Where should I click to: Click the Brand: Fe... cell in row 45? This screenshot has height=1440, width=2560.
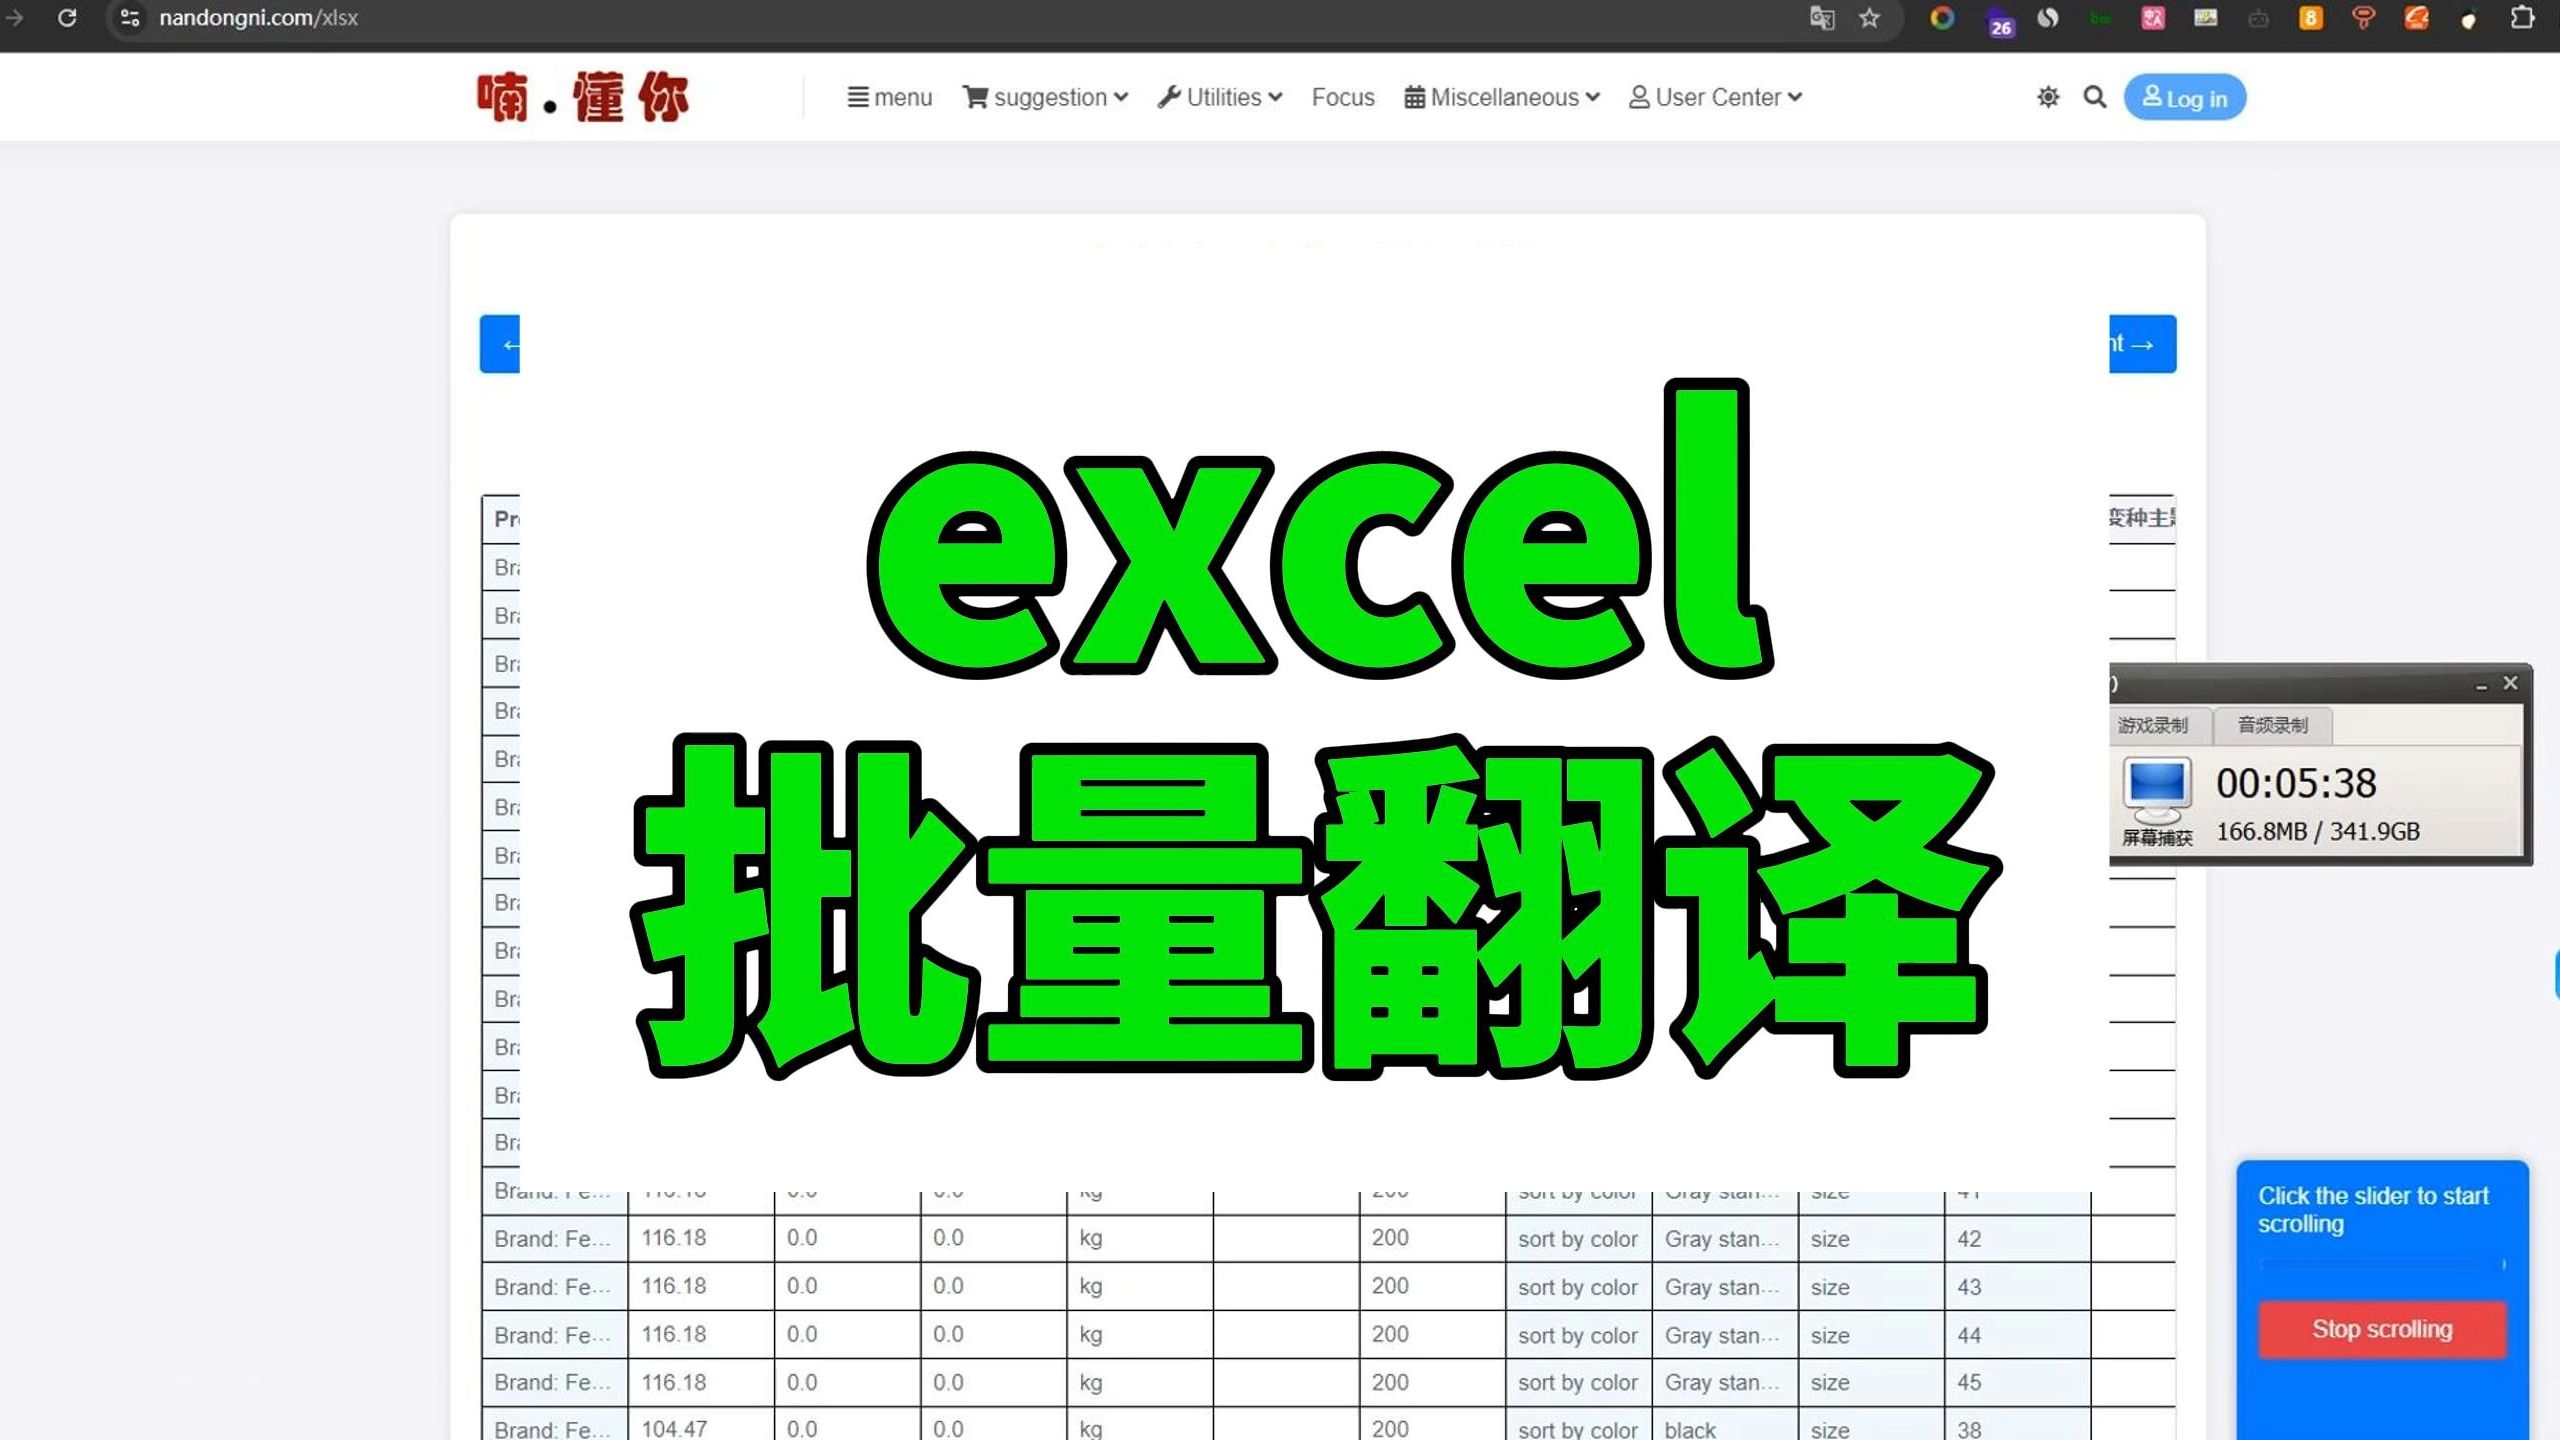(555, 1382)
